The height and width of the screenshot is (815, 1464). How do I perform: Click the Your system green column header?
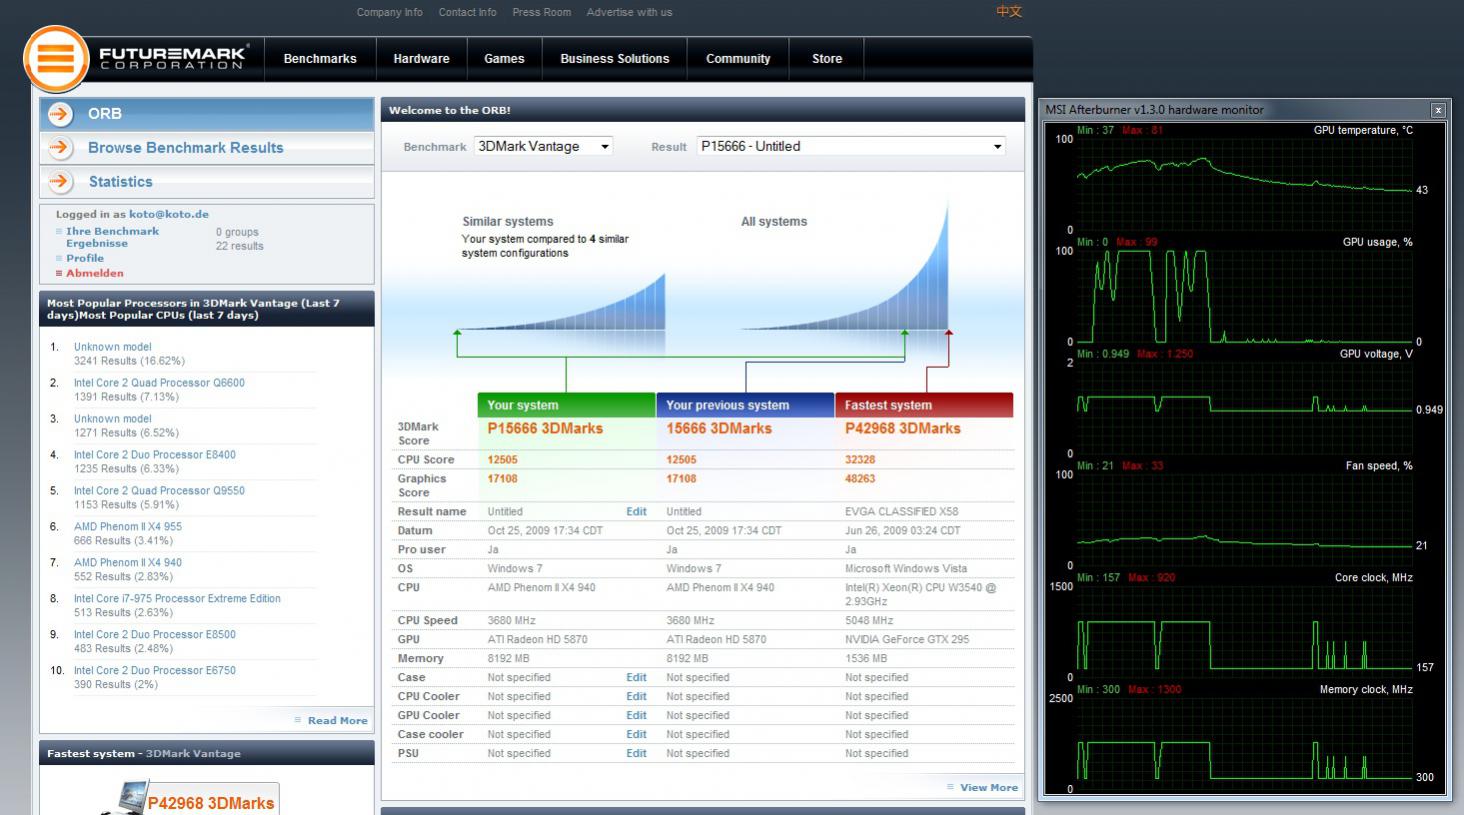[x=566, y=405]
